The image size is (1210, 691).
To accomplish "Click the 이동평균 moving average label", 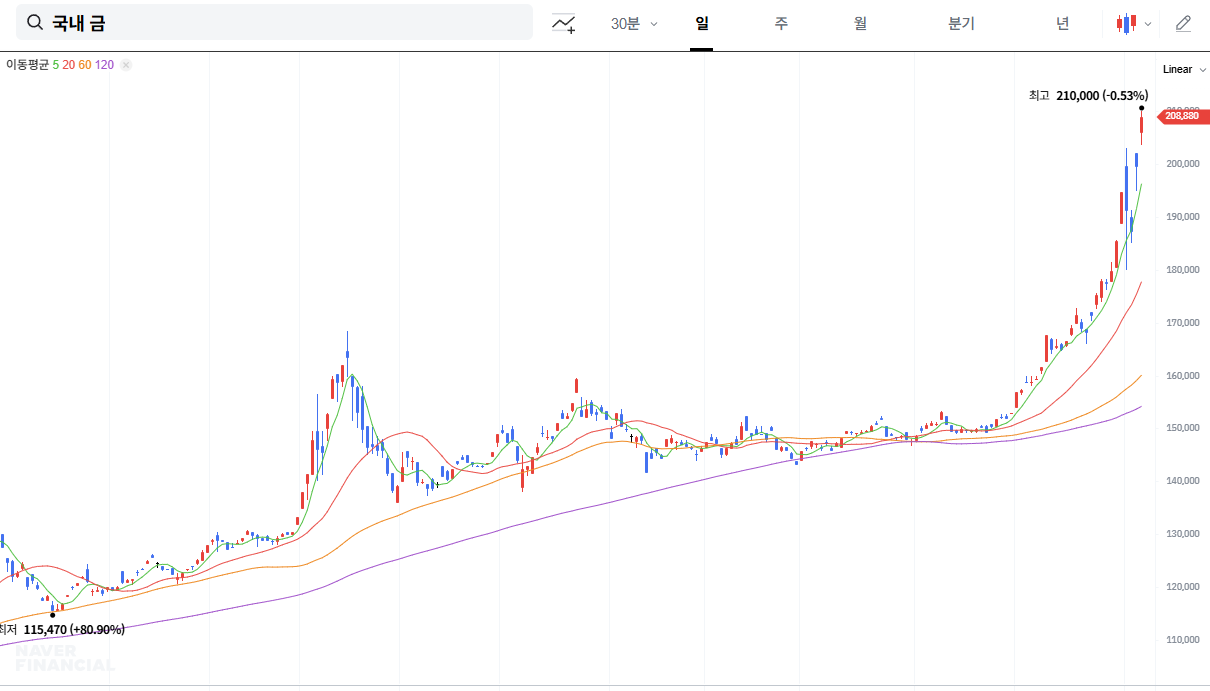I will pos(27,65).
